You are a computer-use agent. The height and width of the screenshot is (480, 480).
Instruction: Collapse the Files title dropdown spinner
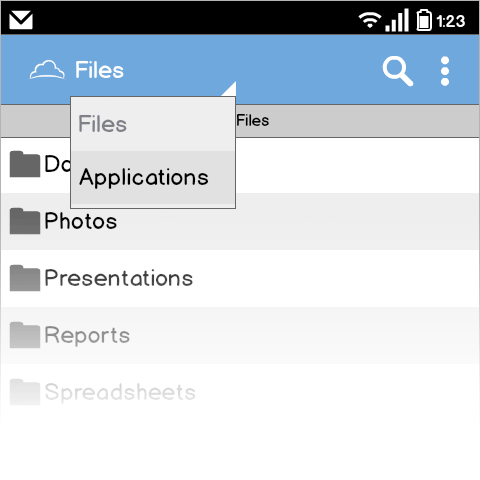[99, 70]
